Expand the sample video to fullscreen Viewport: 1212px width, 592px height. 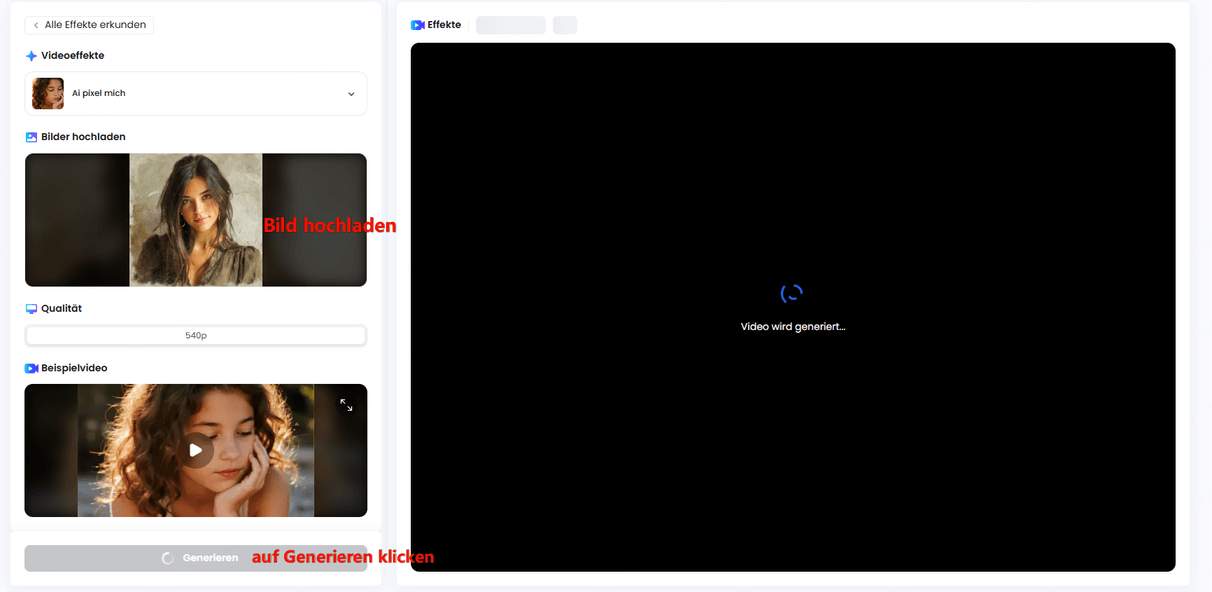(x=346, y=405)
